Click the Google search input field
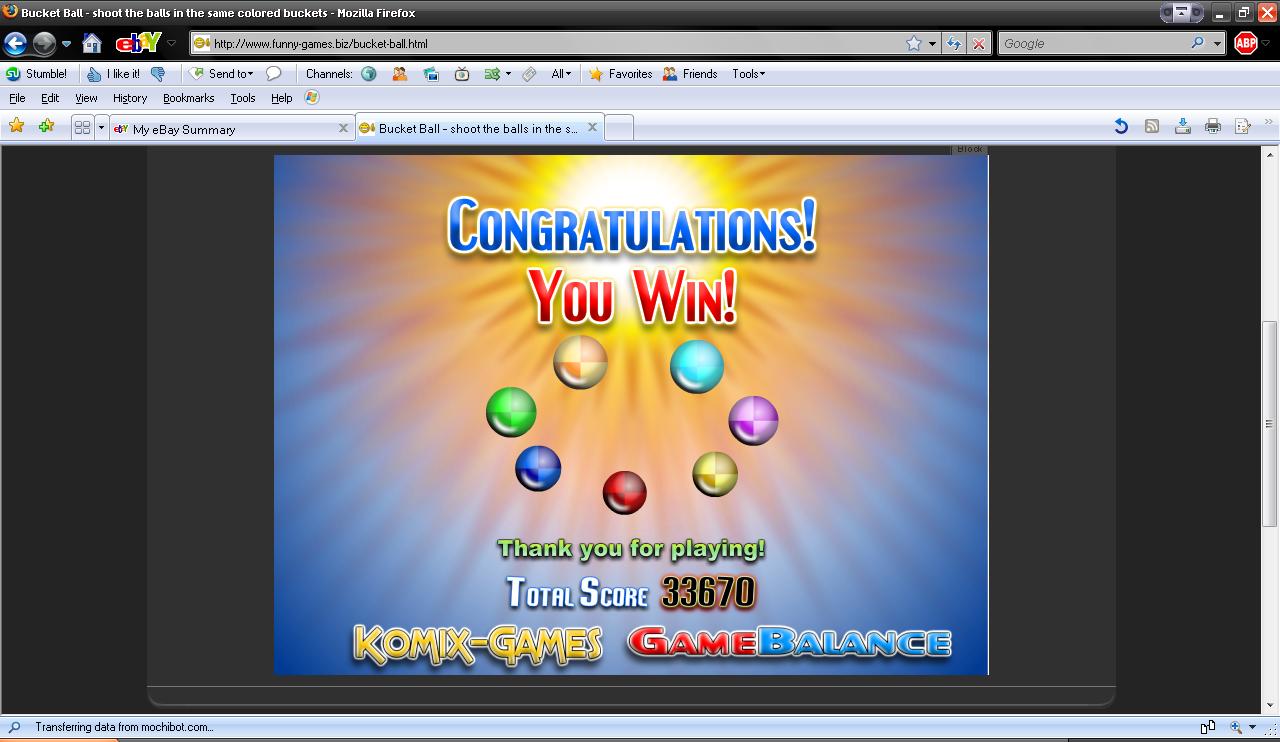Image resolution: width=1280 pixels, height=742 pixels. coord(1093,43)
